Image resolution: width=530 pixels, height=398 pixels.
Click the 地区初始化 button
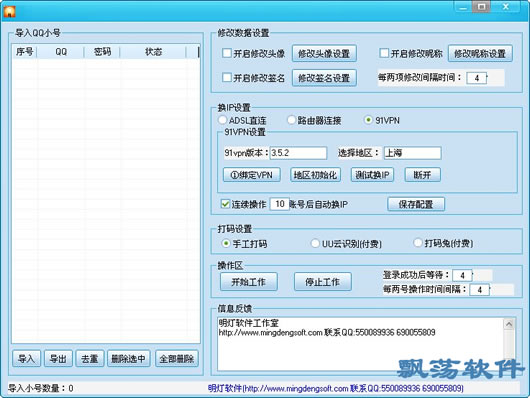[315, 175]
